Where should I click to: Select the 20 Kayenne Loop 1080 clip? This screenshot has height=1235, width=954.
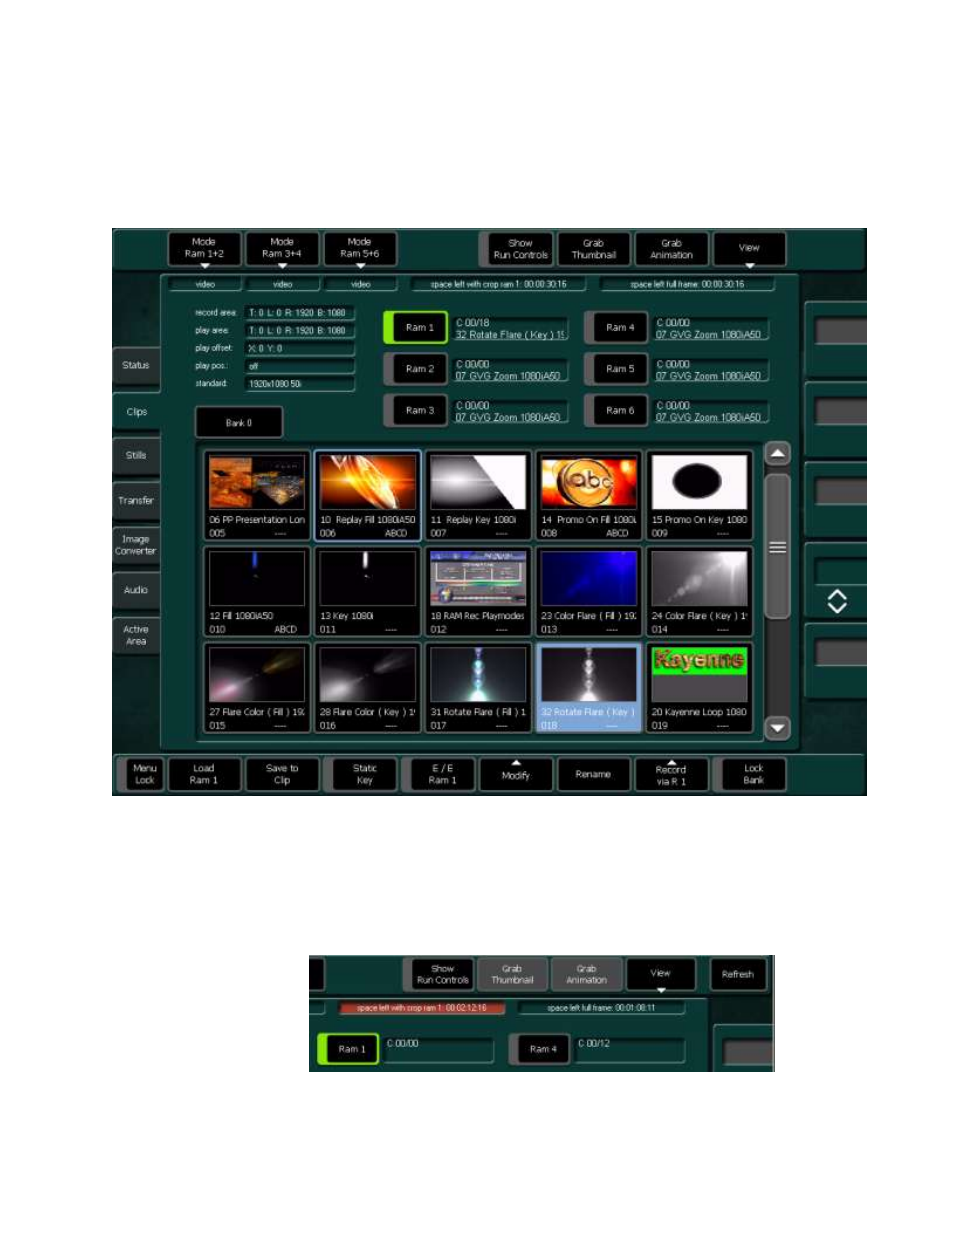pos(700,688)
